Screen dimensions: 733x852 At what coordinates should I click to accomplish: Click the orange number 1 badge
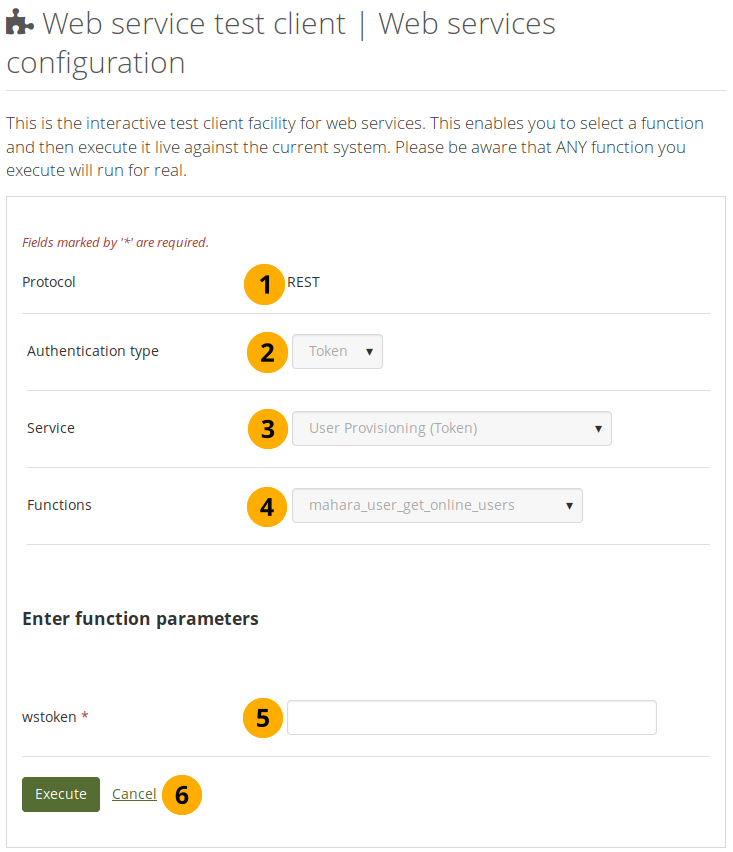tap(265, 283)
